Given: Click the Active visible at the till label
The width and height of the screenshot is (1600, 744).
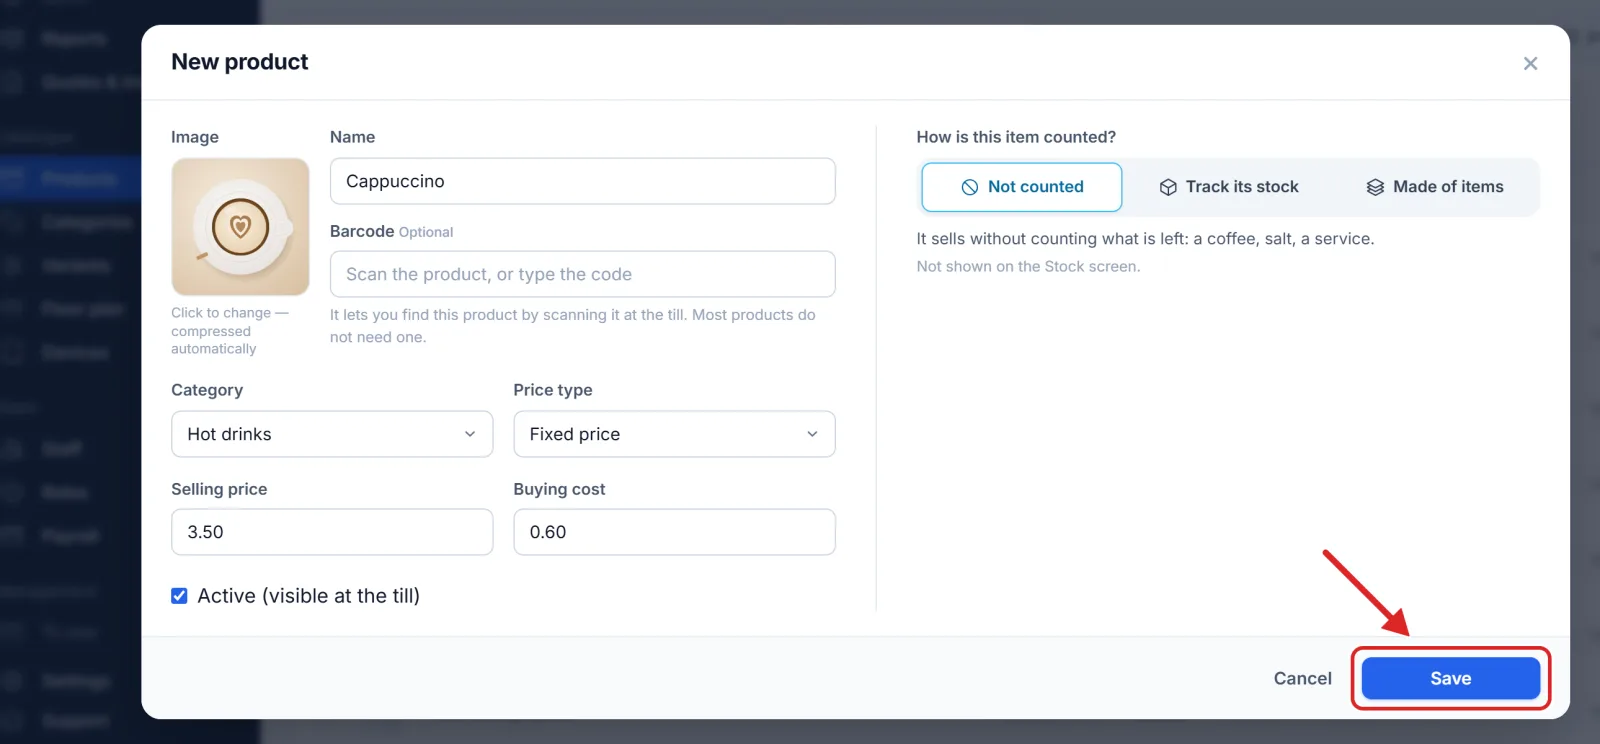Looking at the screenshot, I should [309, 596].
